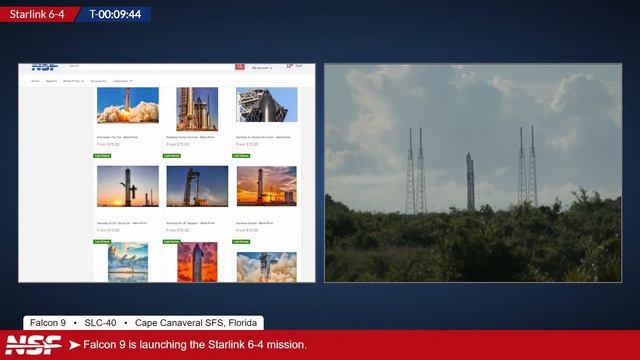Open blue-sky Starship stacking print thumbnail
The height and width of the screenshot is (360, 640).
(197, 186)
